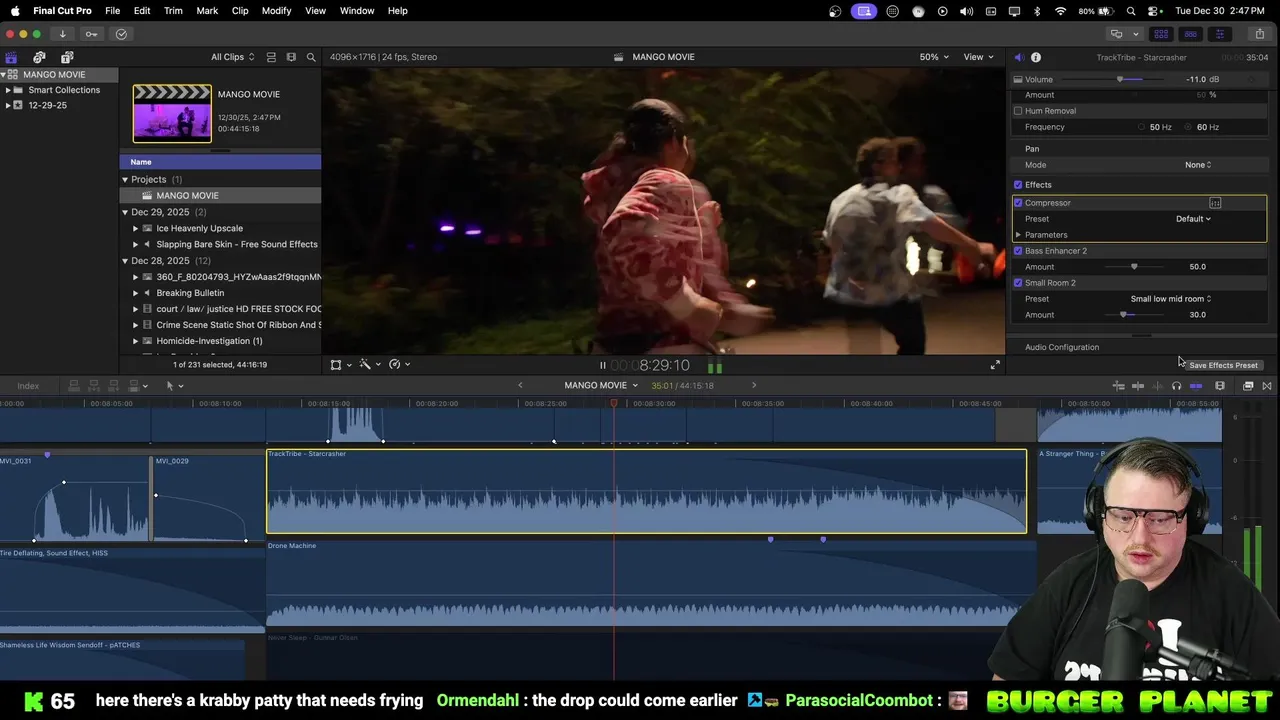The width and height of the screenshot is (1280, 720).
Task: Select the 50 Hz frequency option
Action: 1141,127
